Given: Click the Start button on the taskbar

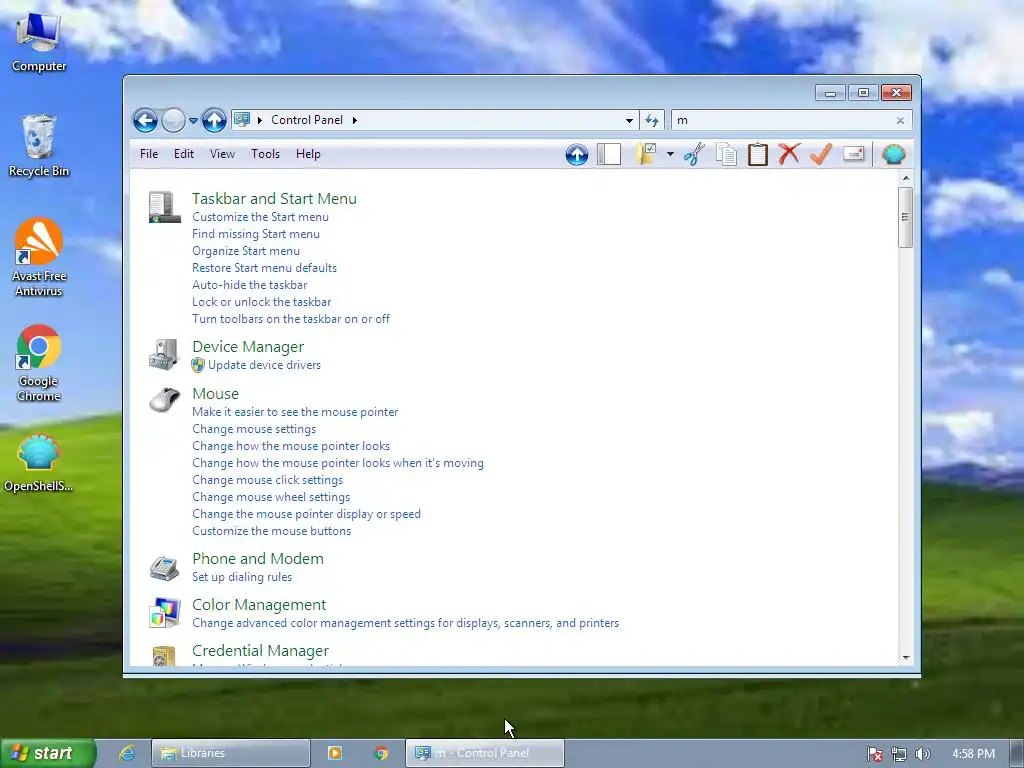Looking at the screenshot, I should (48, 753).
